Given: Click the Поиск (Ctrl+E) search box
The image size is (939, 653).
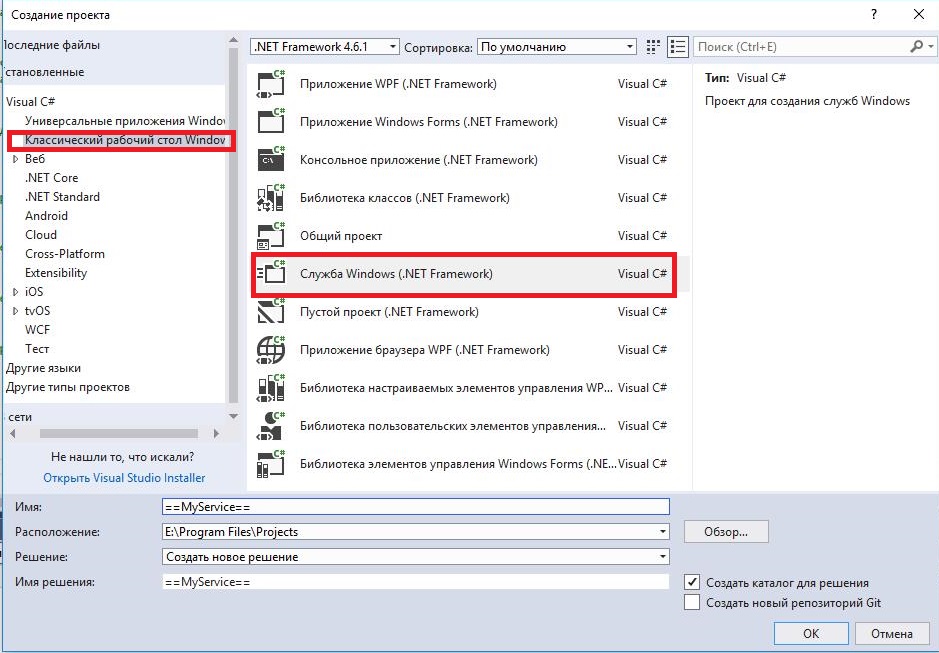Looking at the screenshot, I should point(801,47).
